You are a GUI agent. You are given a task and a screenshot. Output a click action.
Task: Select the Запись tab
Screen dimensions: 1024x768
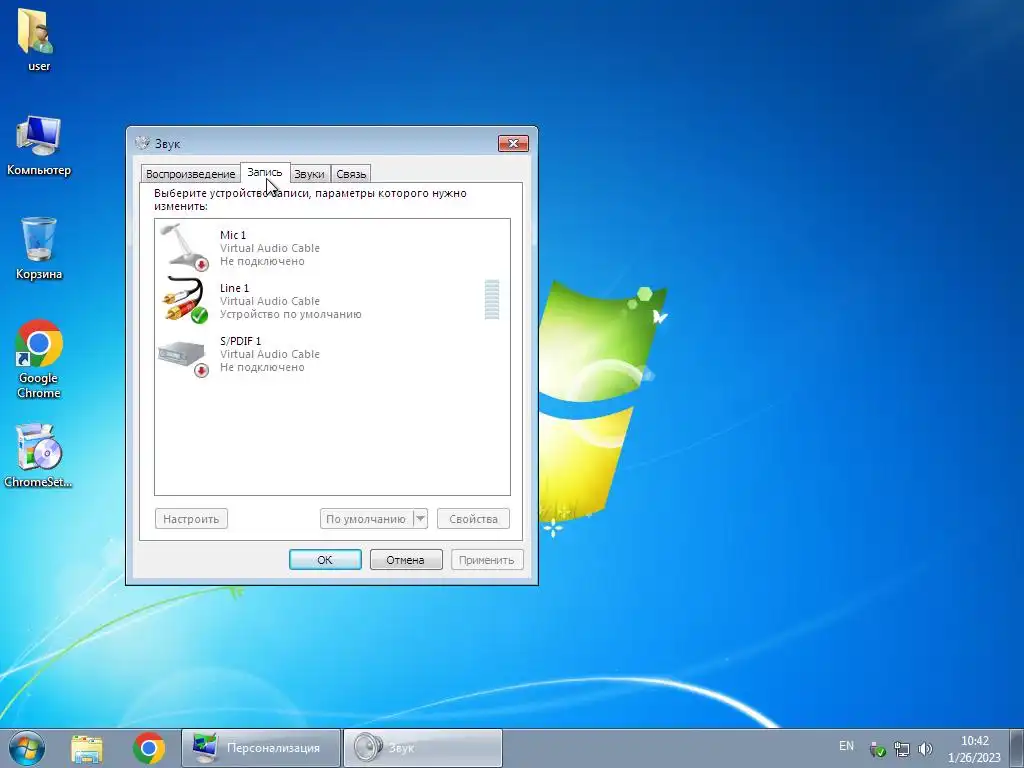[264, 172]
